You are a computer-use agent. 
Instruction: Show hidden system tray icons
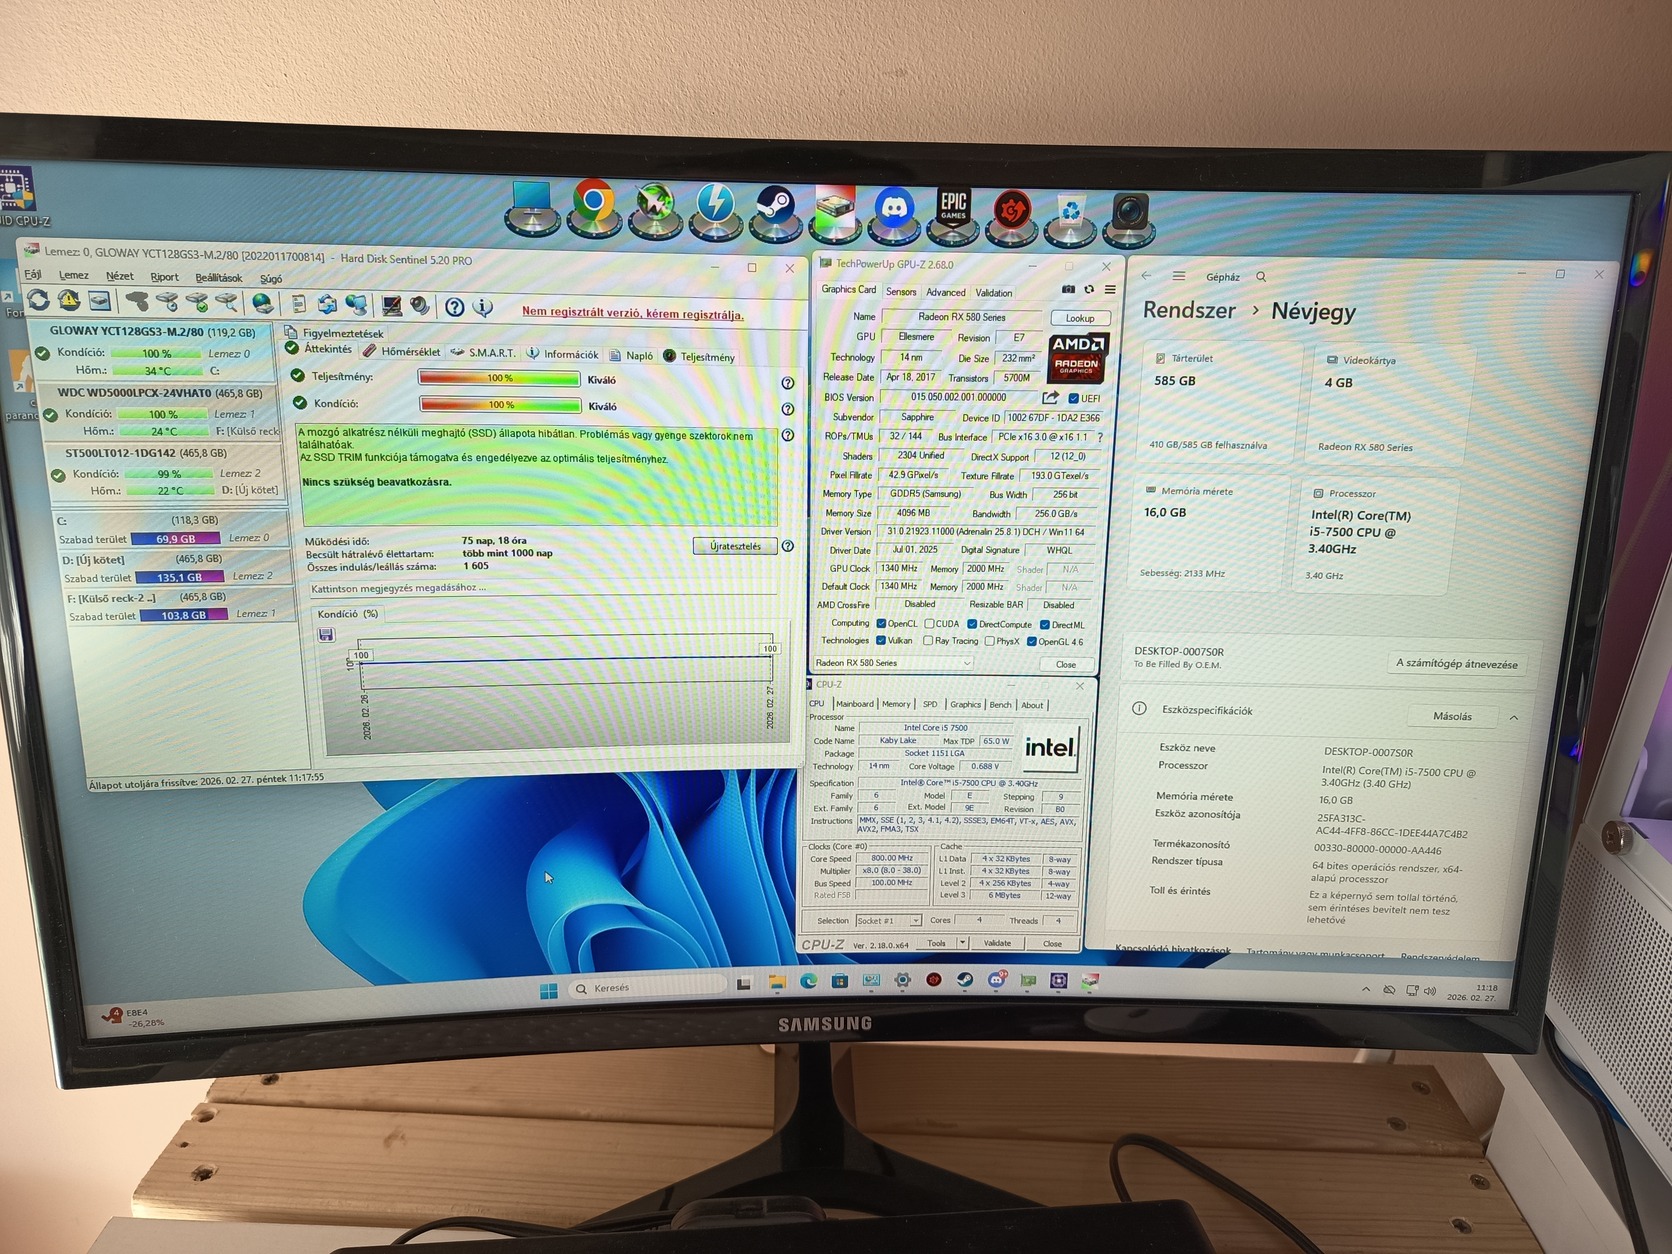1366,989
